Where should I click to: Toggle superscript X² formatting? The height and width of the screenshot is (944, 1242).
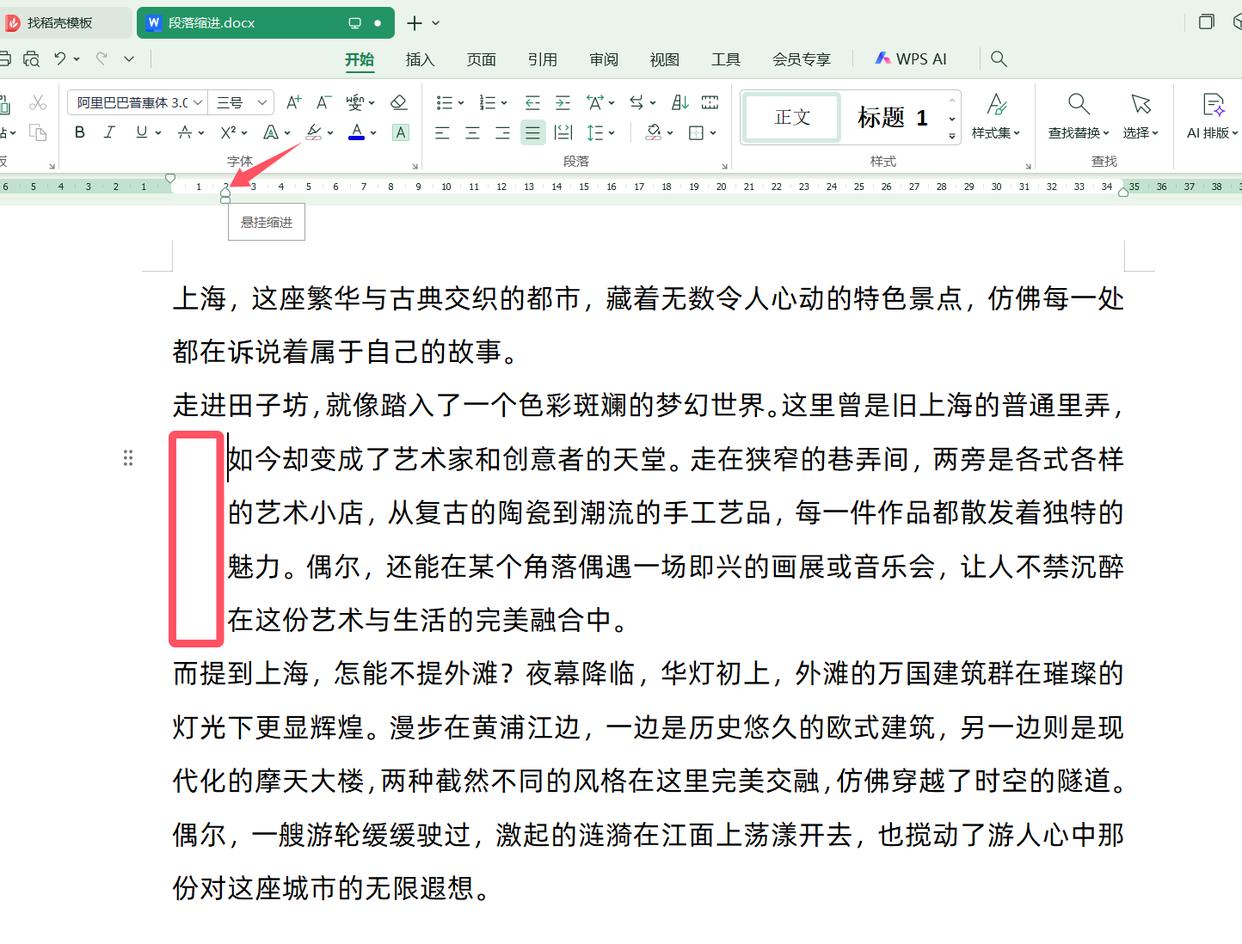(228, 132)
